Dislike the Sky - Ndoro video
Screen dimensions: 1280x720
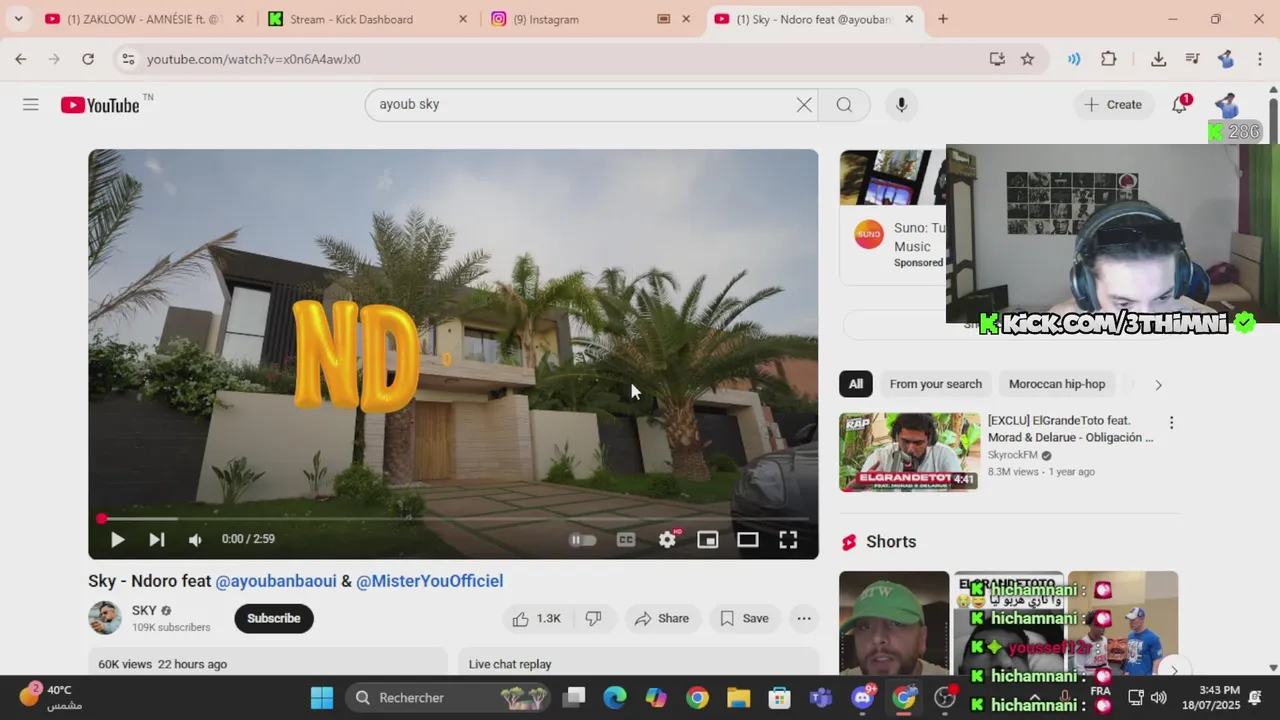pos(593,618)
